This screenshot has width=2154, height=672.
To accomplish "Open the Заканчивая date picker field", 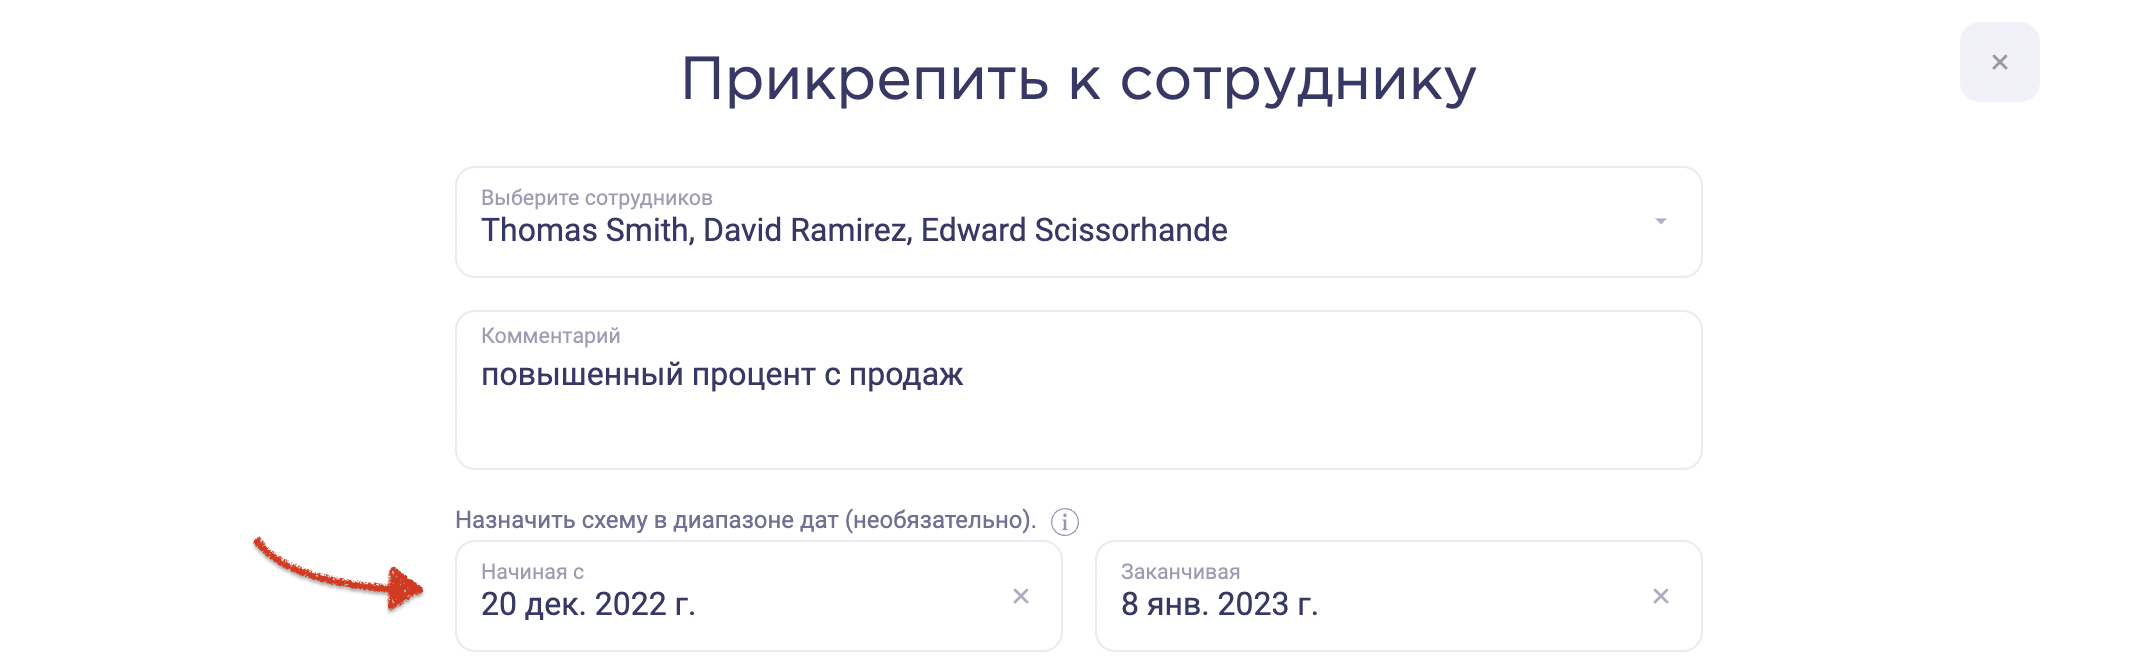I will [1399, 596].
